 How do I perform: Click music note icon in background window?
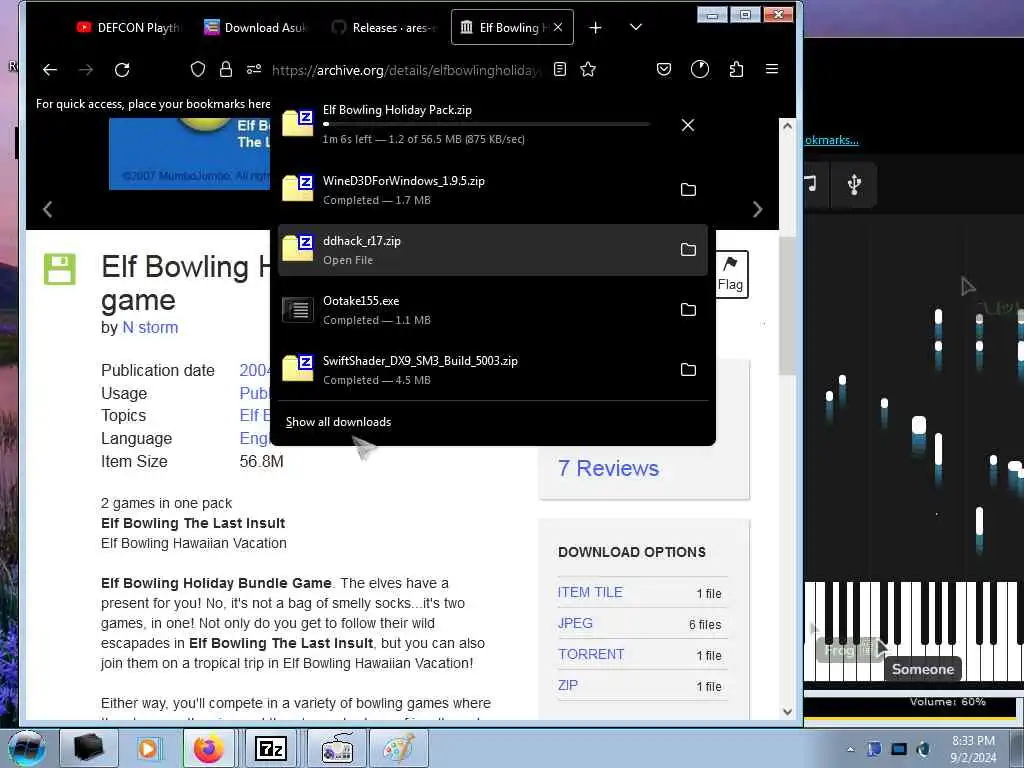[810, 183]
